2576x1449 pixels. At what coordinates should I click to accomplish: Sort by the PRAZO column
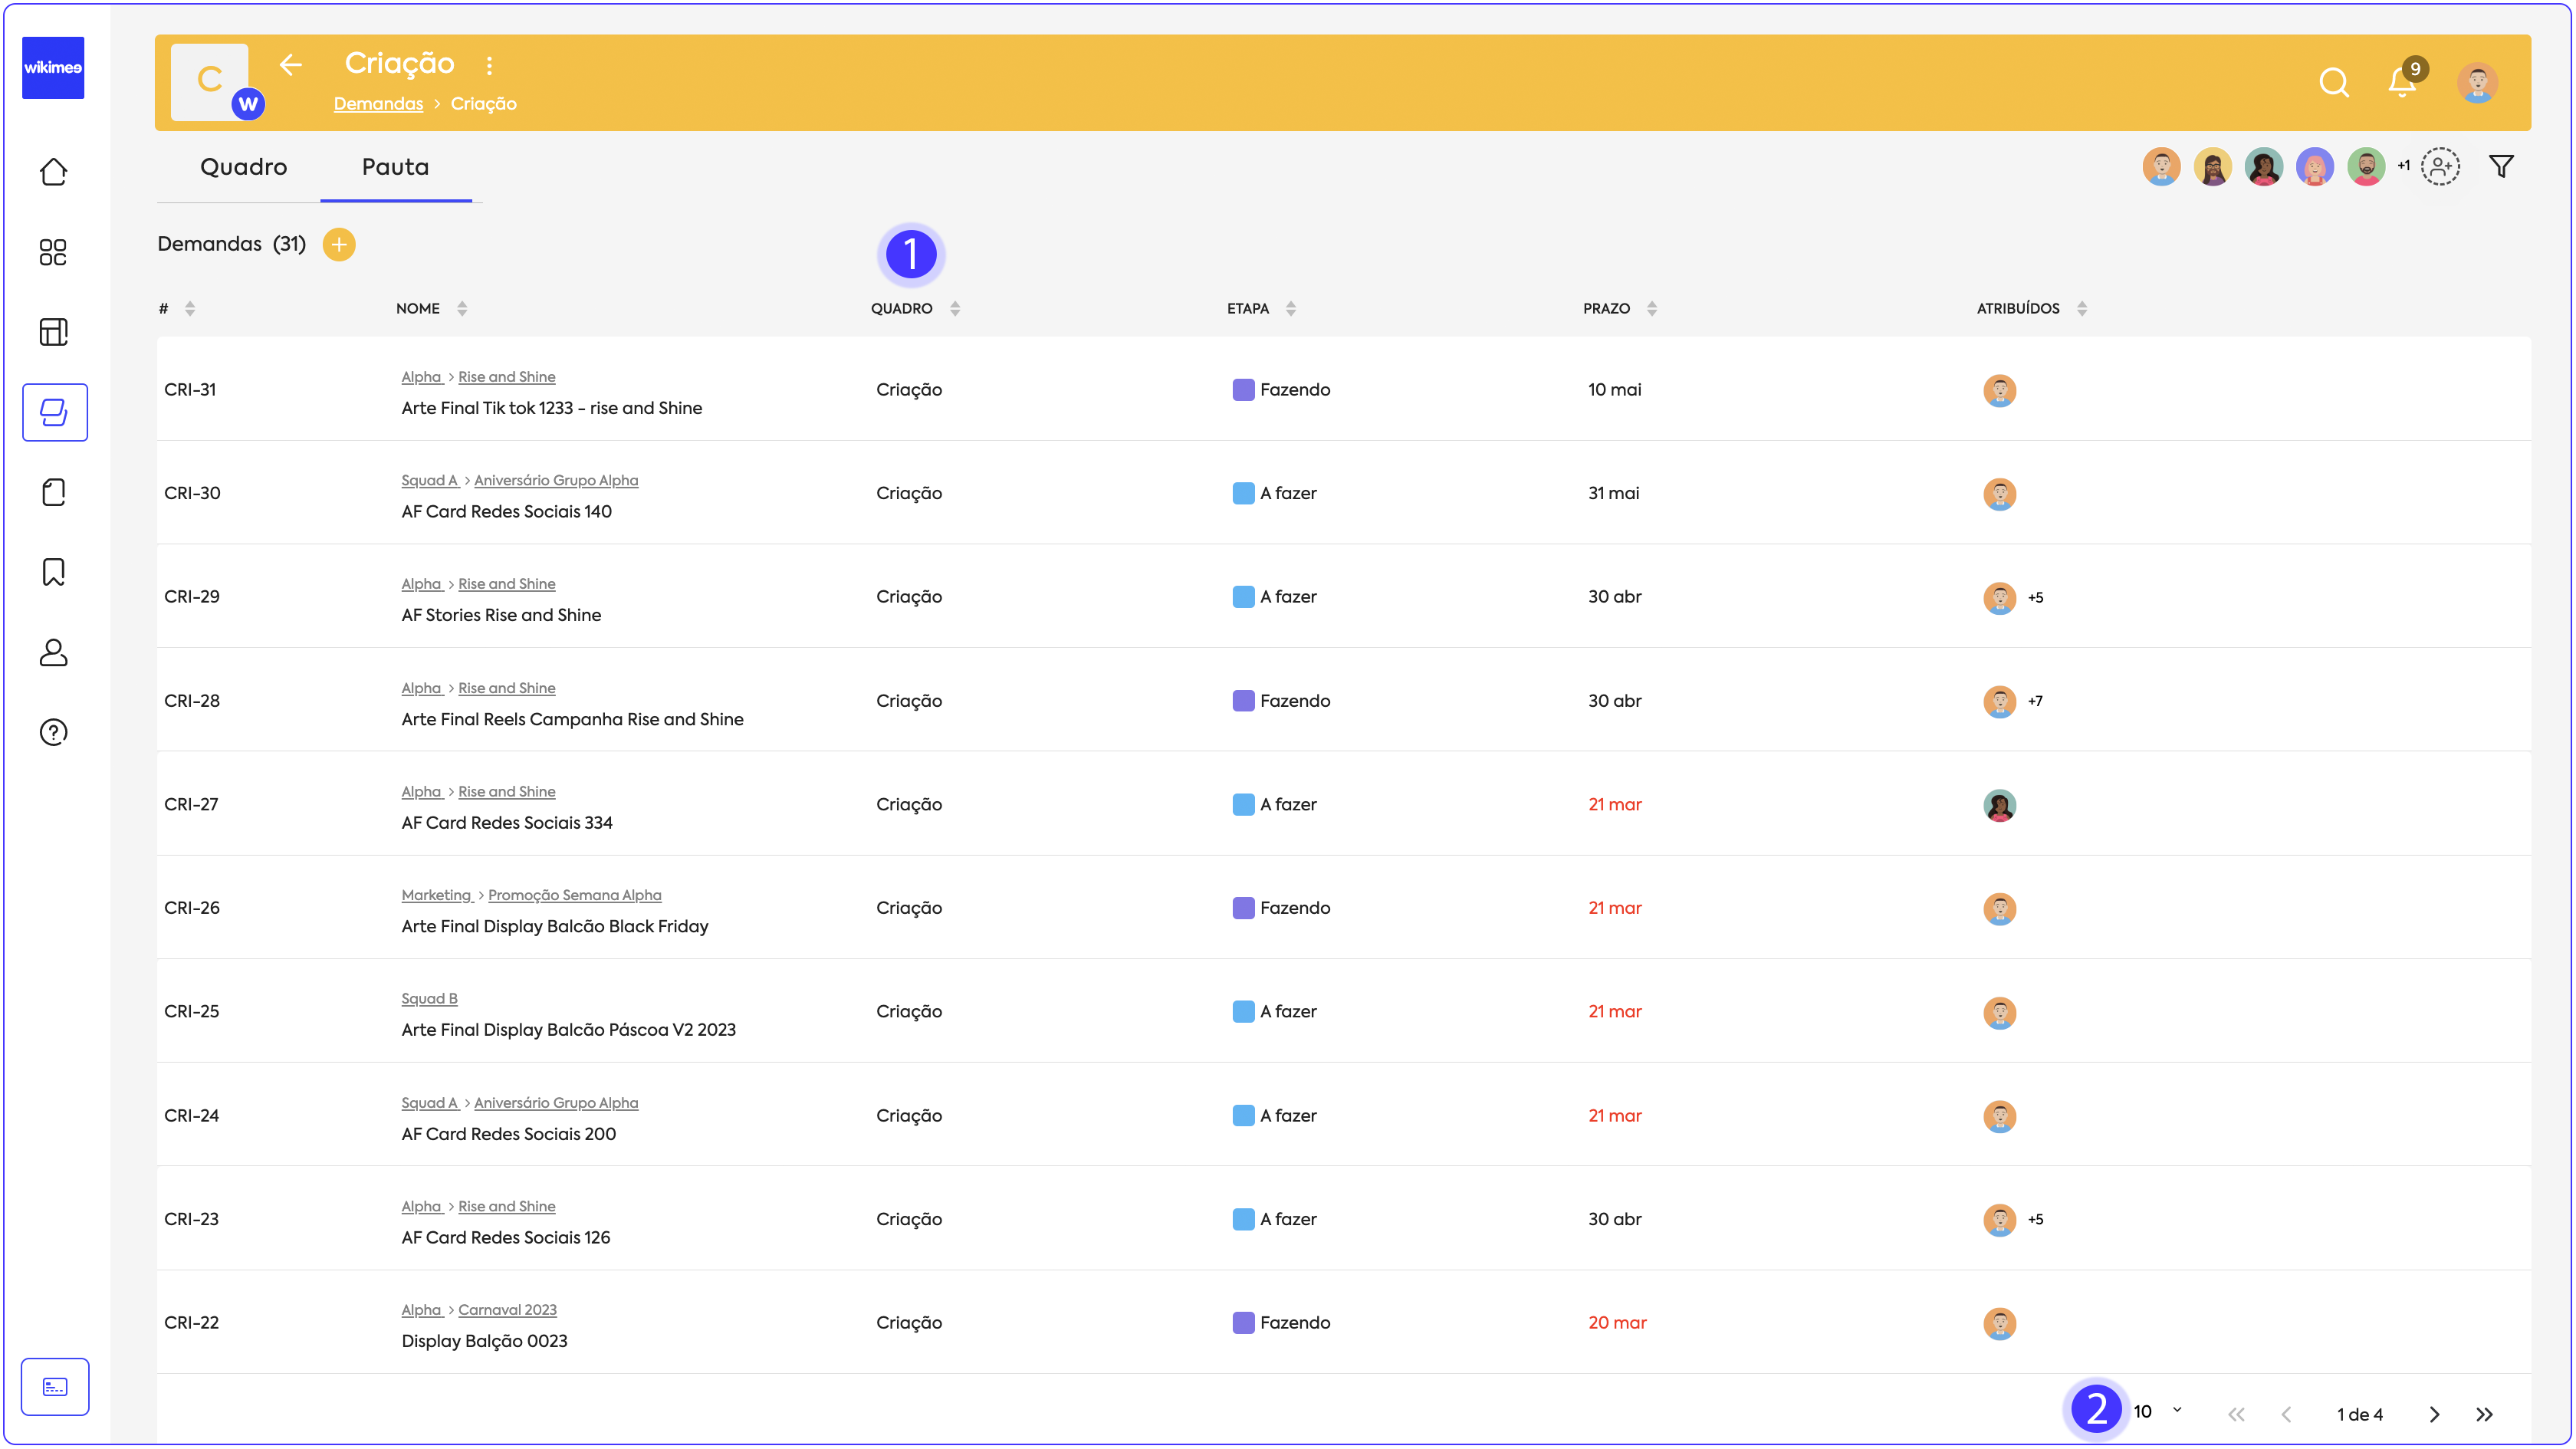click(1651, 309)
